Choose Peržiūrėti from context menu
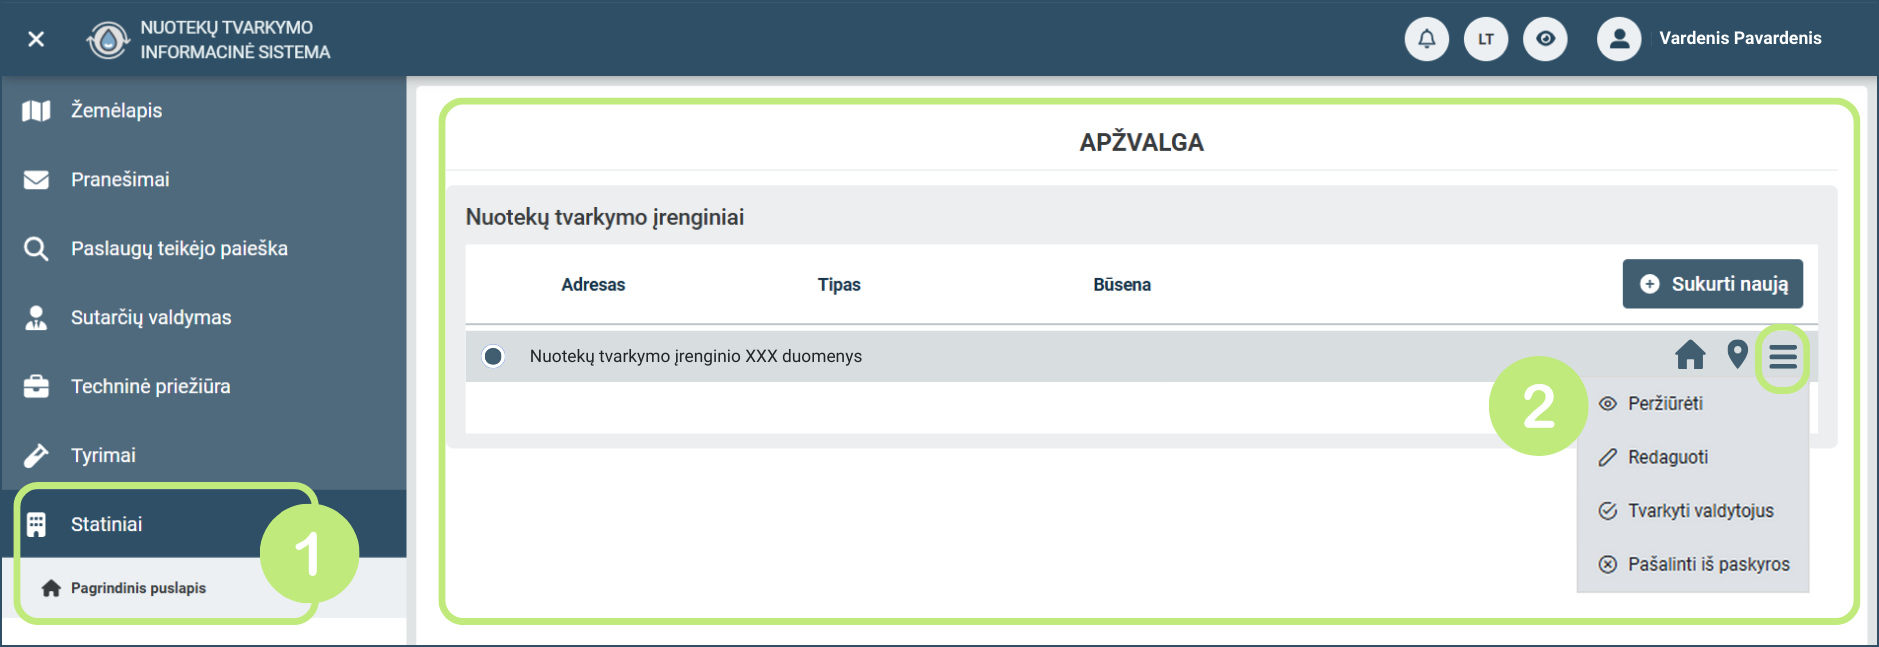 (x=1693, y=404)
